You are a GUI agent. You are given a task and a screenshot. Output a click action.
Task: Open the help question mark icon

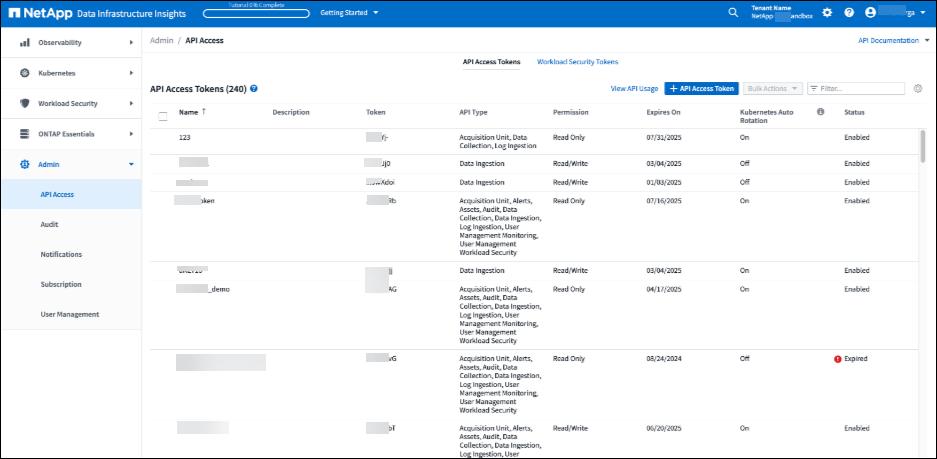[849, 13]
